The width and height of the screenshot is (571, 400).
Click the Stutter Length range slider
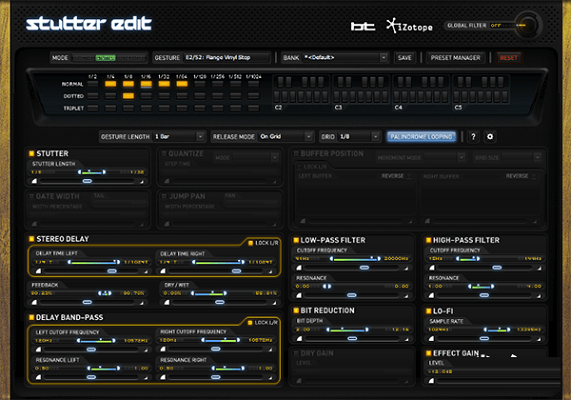92,172
